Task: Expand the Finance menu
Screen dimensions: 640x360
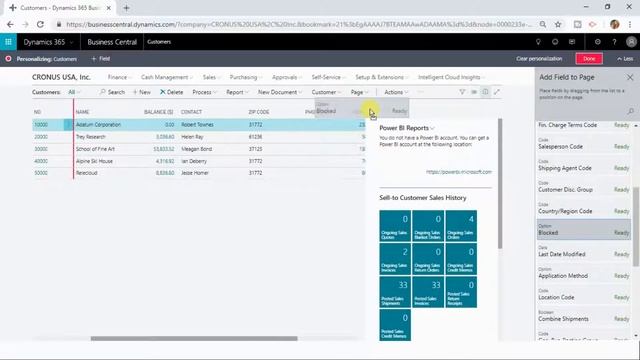Action: (x=120, y=77)
